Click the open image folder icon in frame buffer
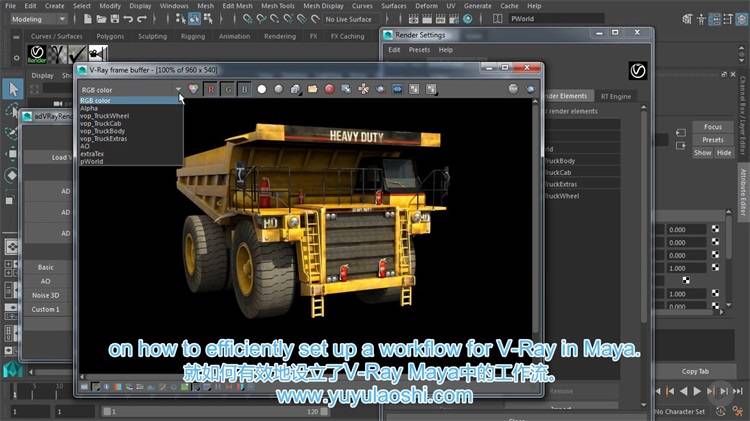The image size is (750, 421). click(312, 89)
